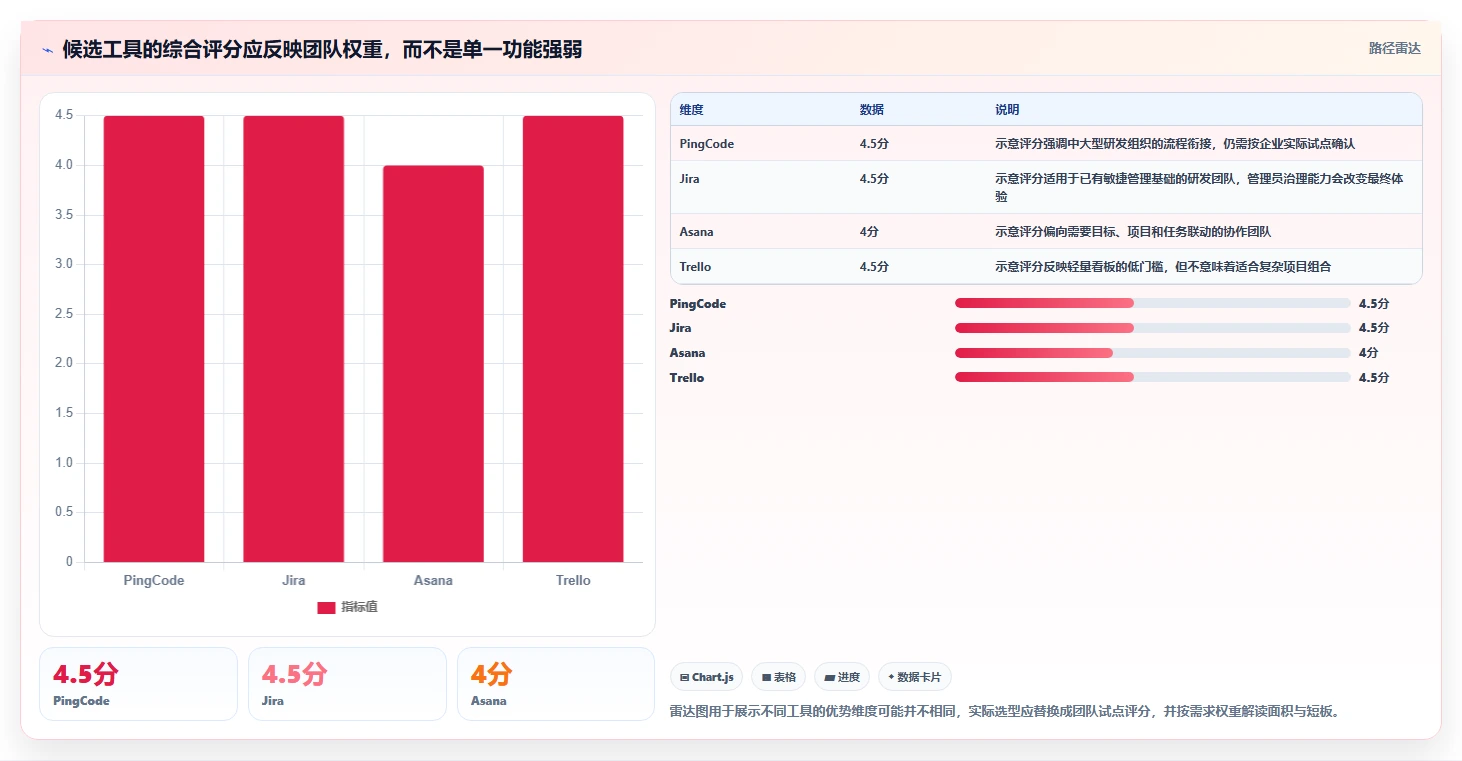Click the Asana label beside its progress bar

(x=687, y=353)
